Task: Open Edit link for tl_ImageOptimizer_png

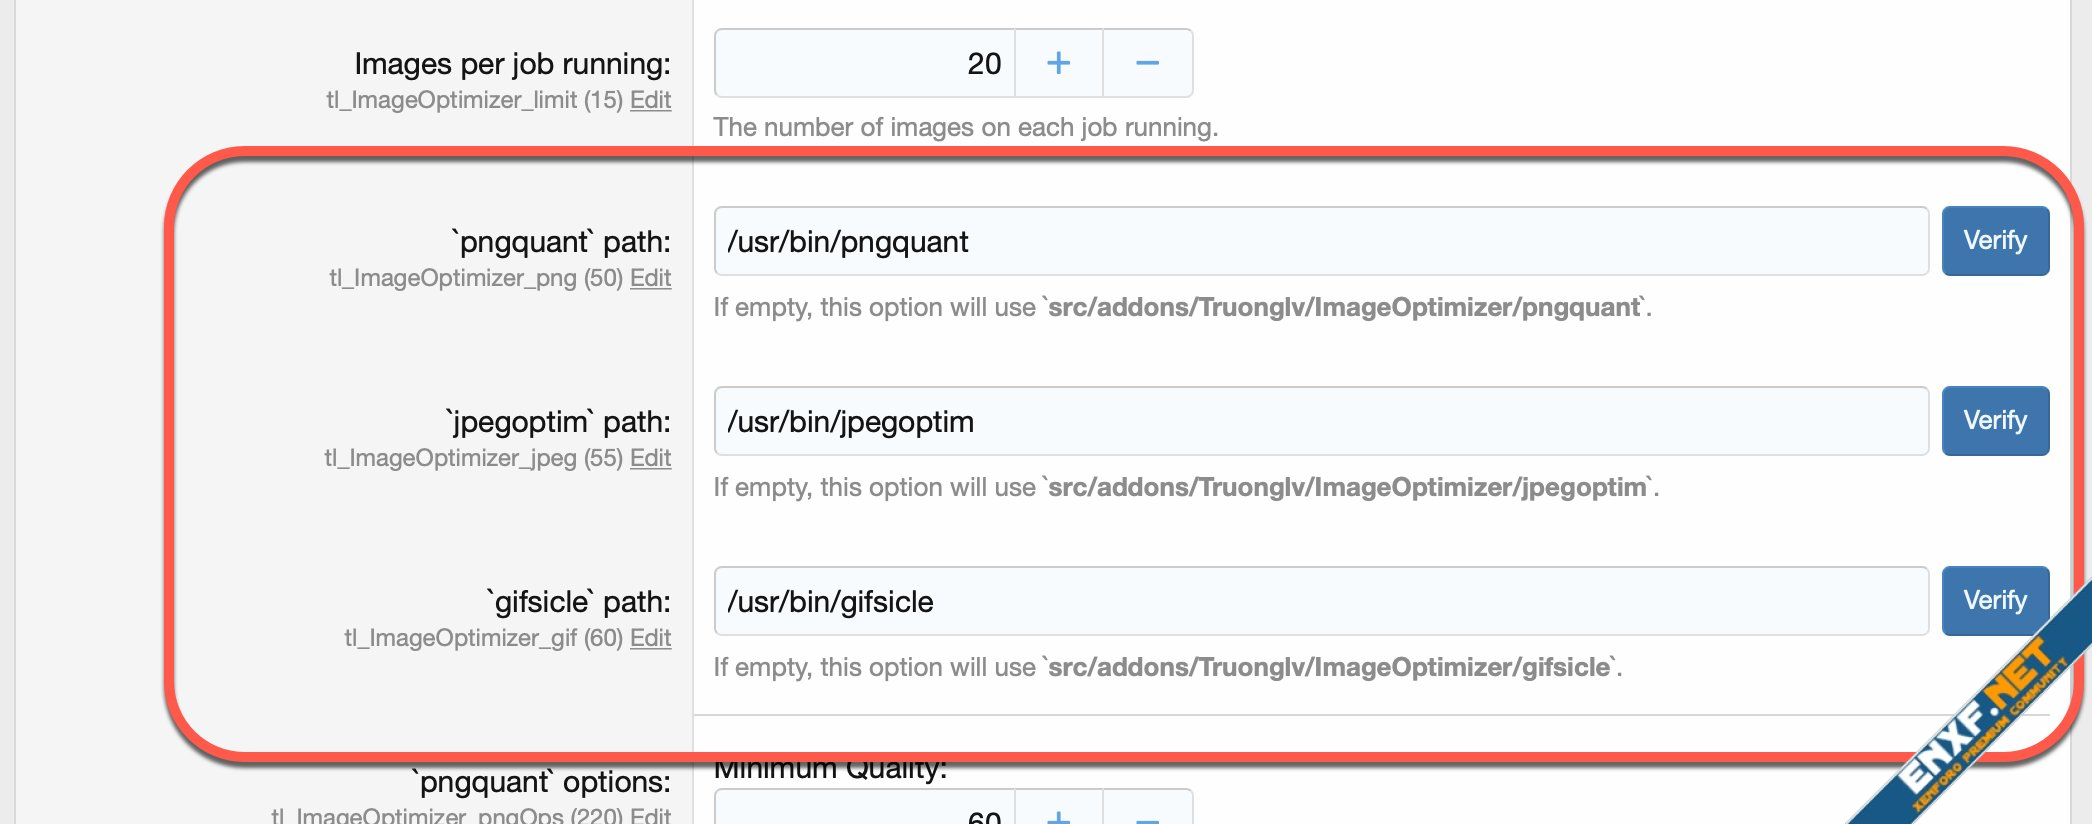Action: tap(650, 278)
